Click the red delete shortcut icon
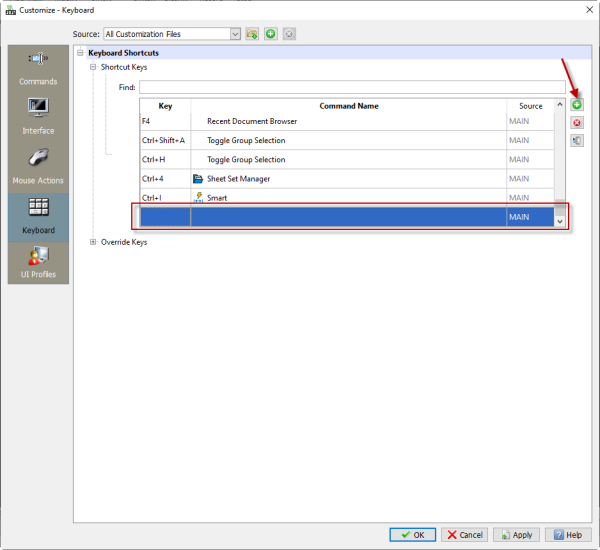Screen dimensions: 600x550 (577, 123)
